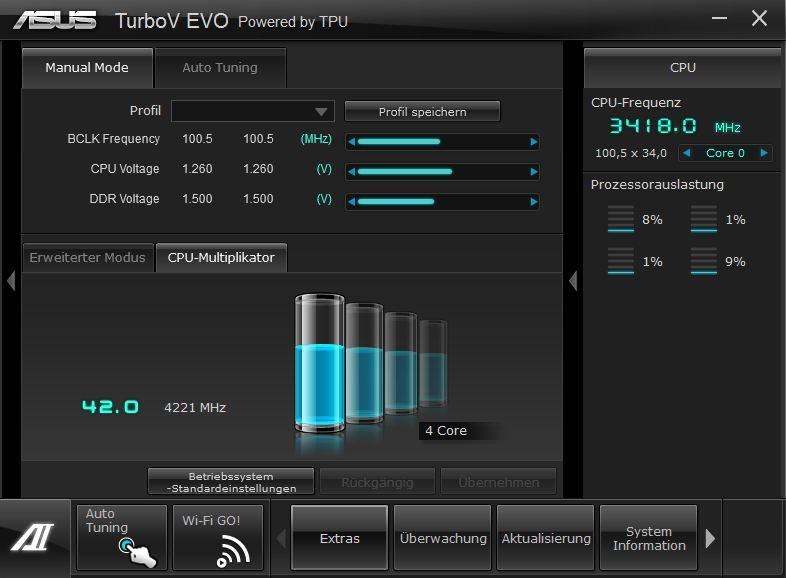Click Betriebssystem-Standardeinstellungen button
This screenshot has height=578, width=786.
click(231, 482)
